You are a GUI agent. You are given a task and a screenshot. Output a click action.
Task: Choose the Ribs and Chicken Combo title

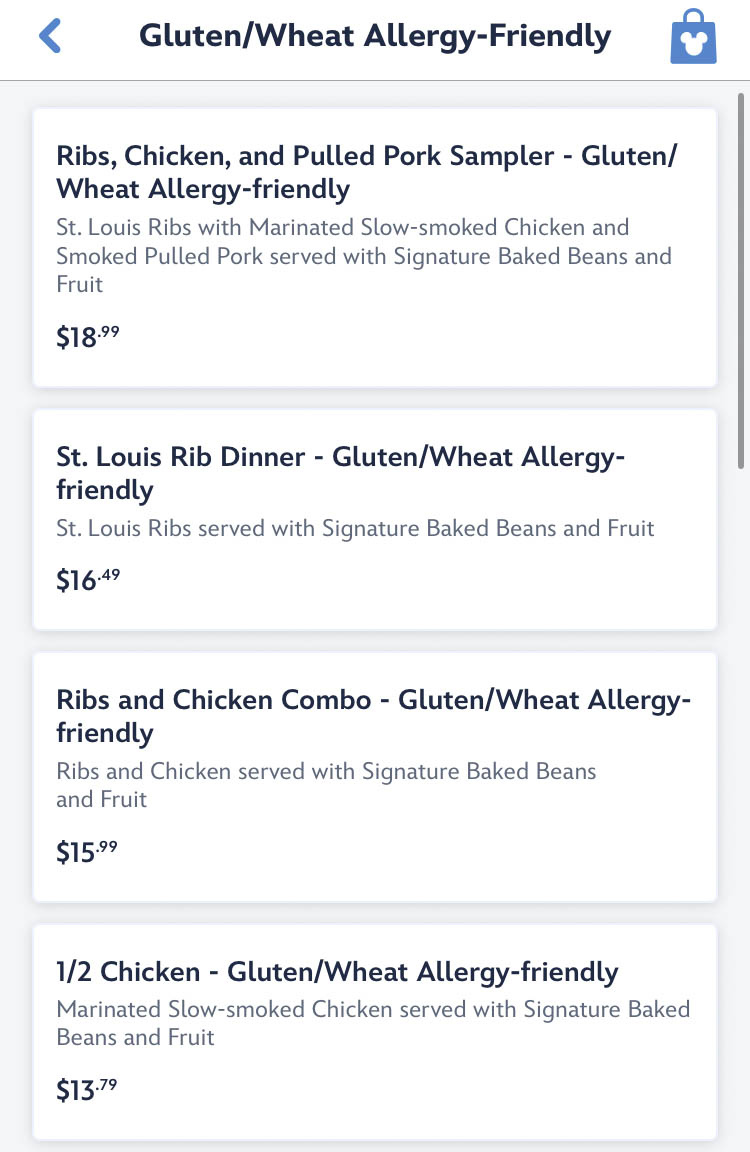372,716
